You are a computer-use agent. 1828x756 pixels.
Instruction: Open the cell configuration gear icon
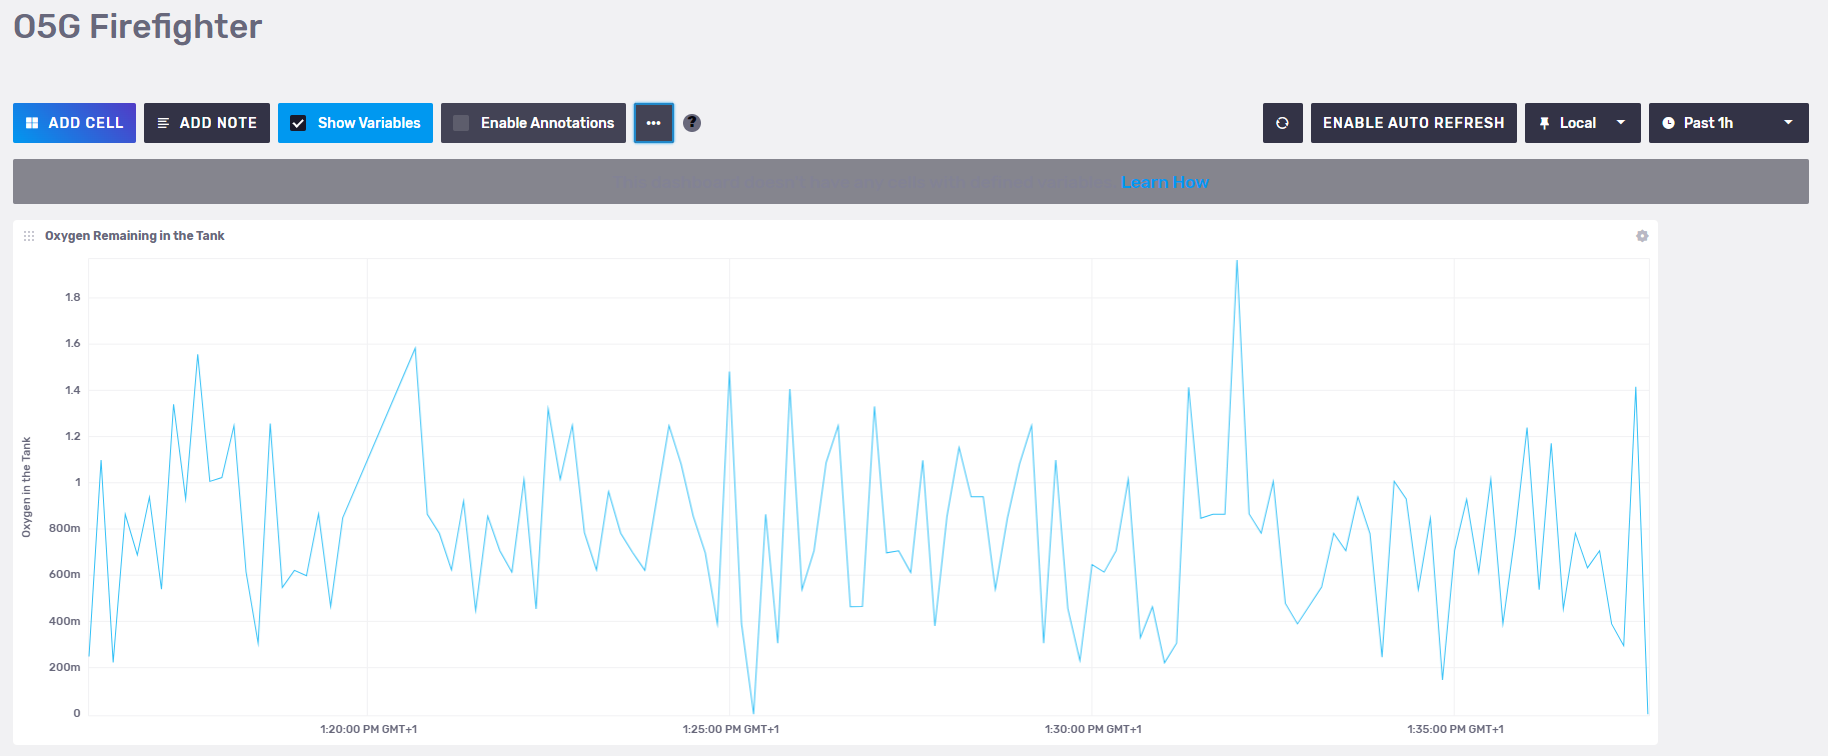pos(1642,236)
